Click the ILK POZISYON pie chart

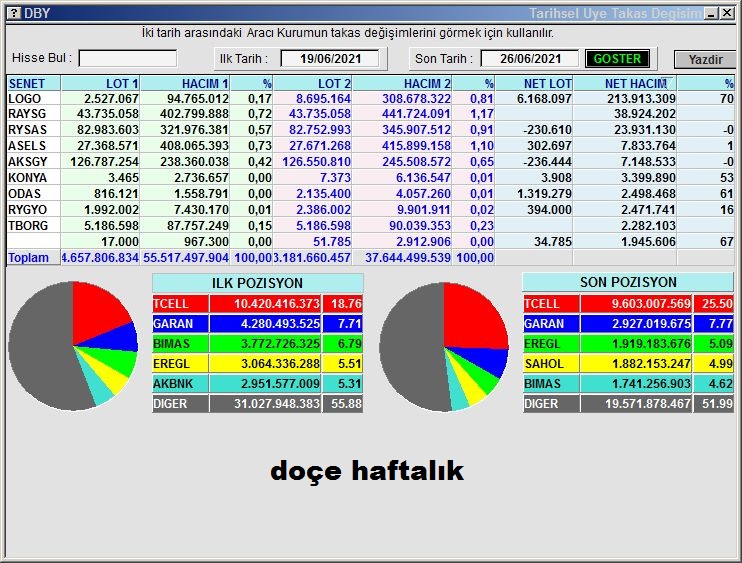point(73,346)
